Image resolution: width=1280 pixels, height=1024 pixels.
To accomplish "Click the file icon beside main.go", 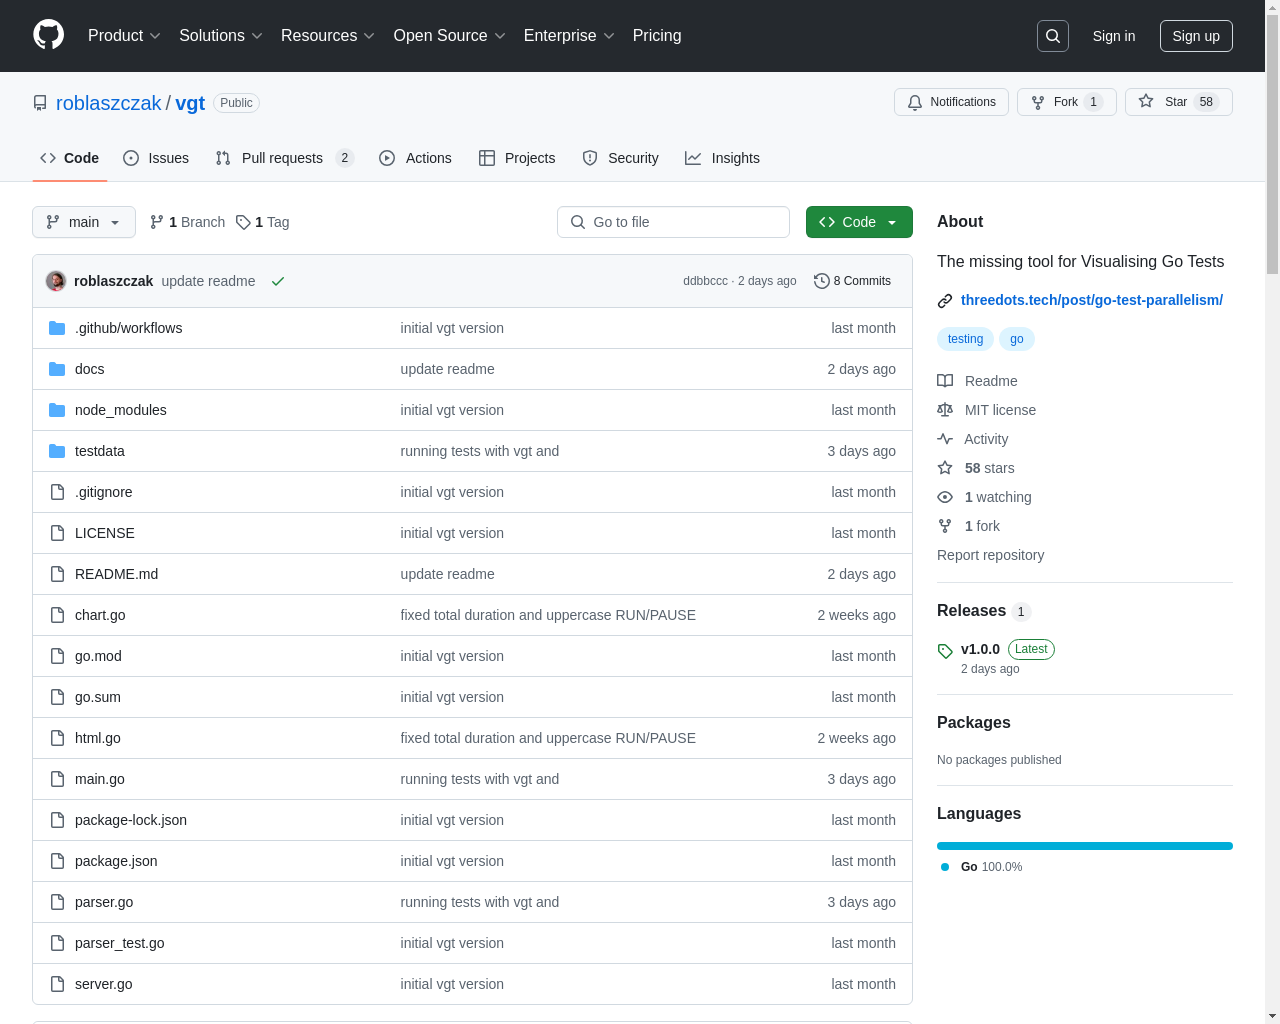I will [x=57, y=779].
